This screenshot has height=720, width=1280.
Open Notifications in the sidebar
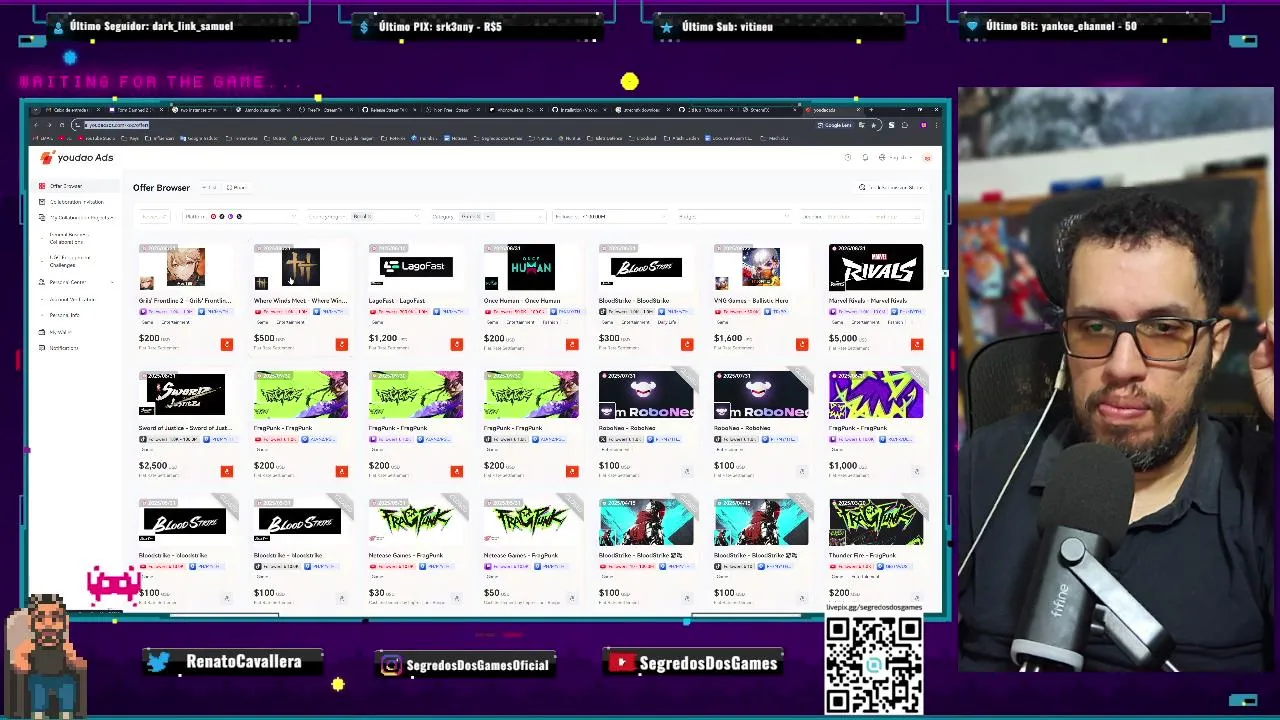(x=63, y=348)
